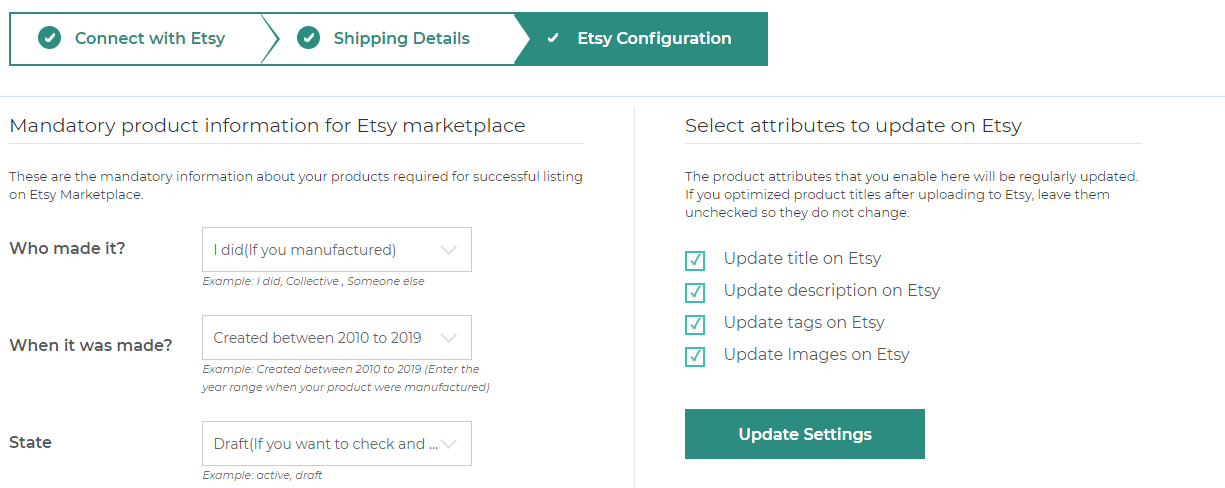Open the Who made it dropdown
This screenshot has width=1225, height=488.
coord(337,250)
